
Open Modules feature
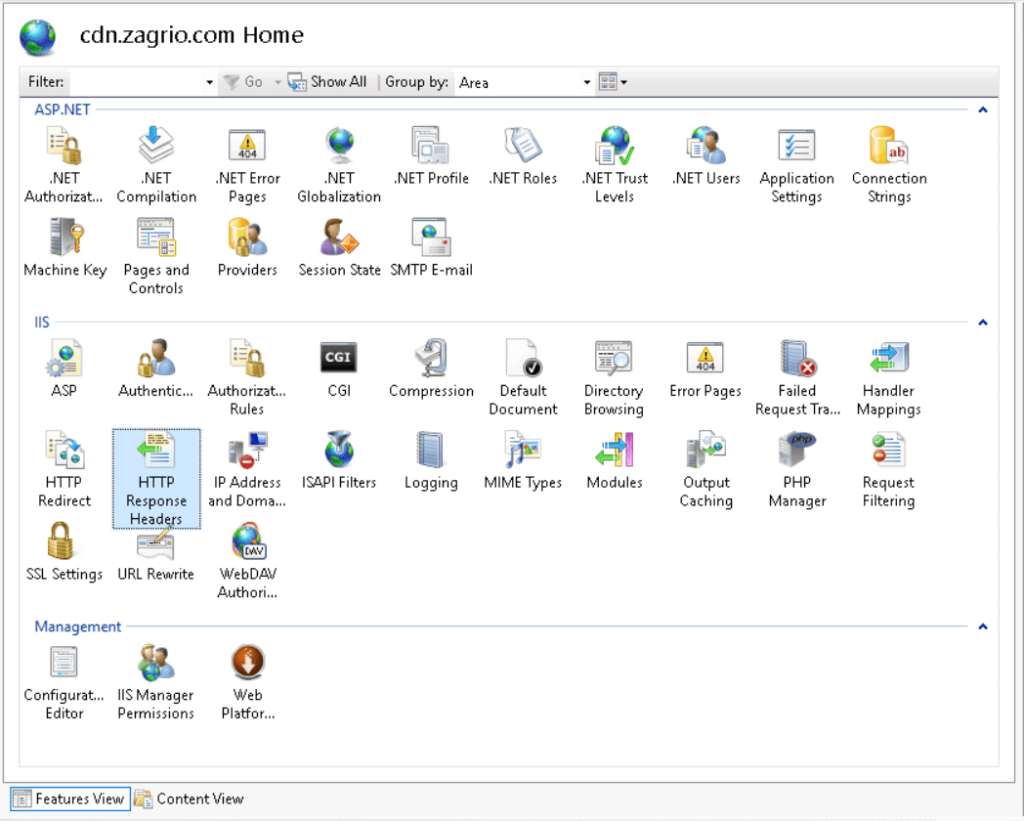pos(615,460)
